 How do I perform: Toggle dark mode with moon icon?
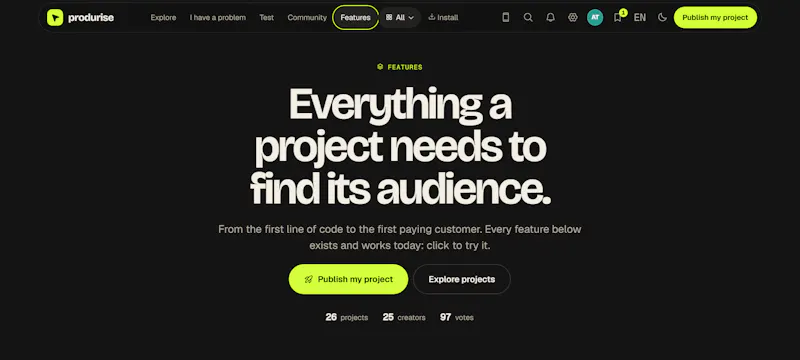coord(662,17)
